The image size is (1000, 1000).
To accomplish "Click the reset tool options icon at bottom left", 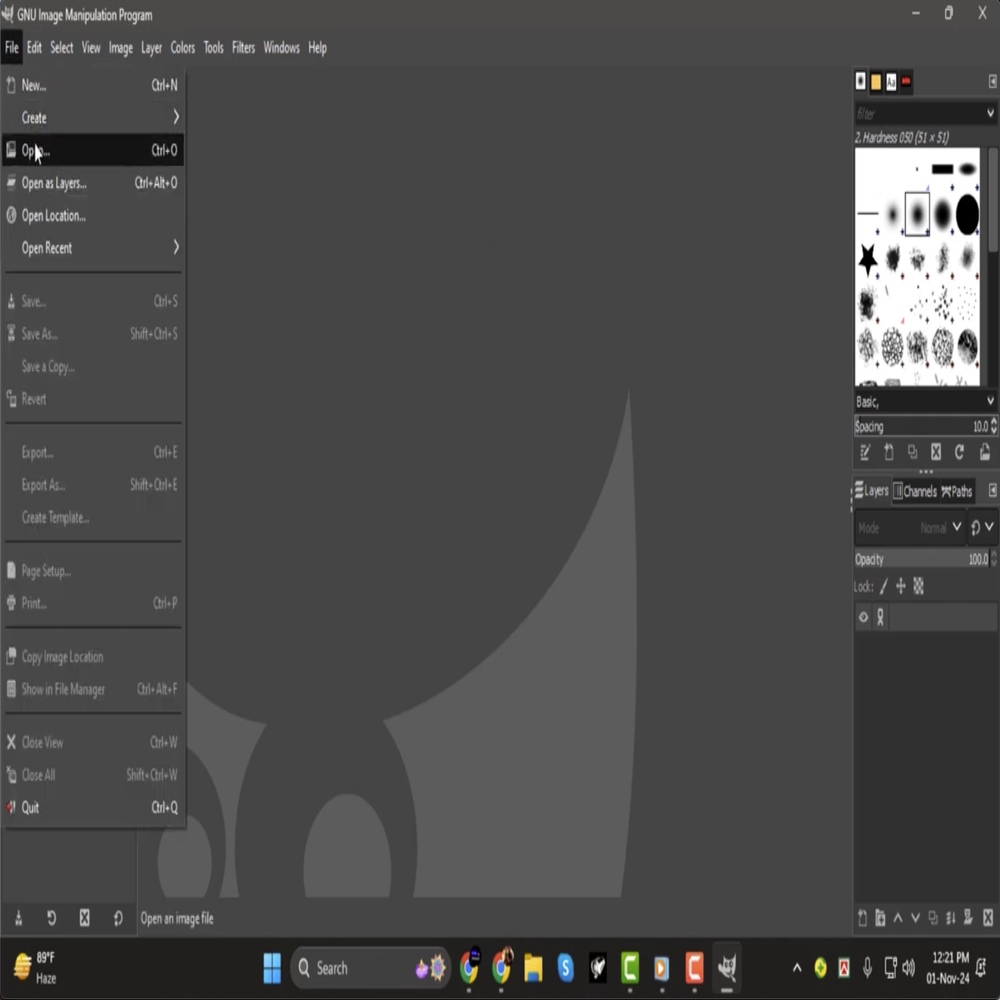I will pyautogui.click(x=118, y=918).
